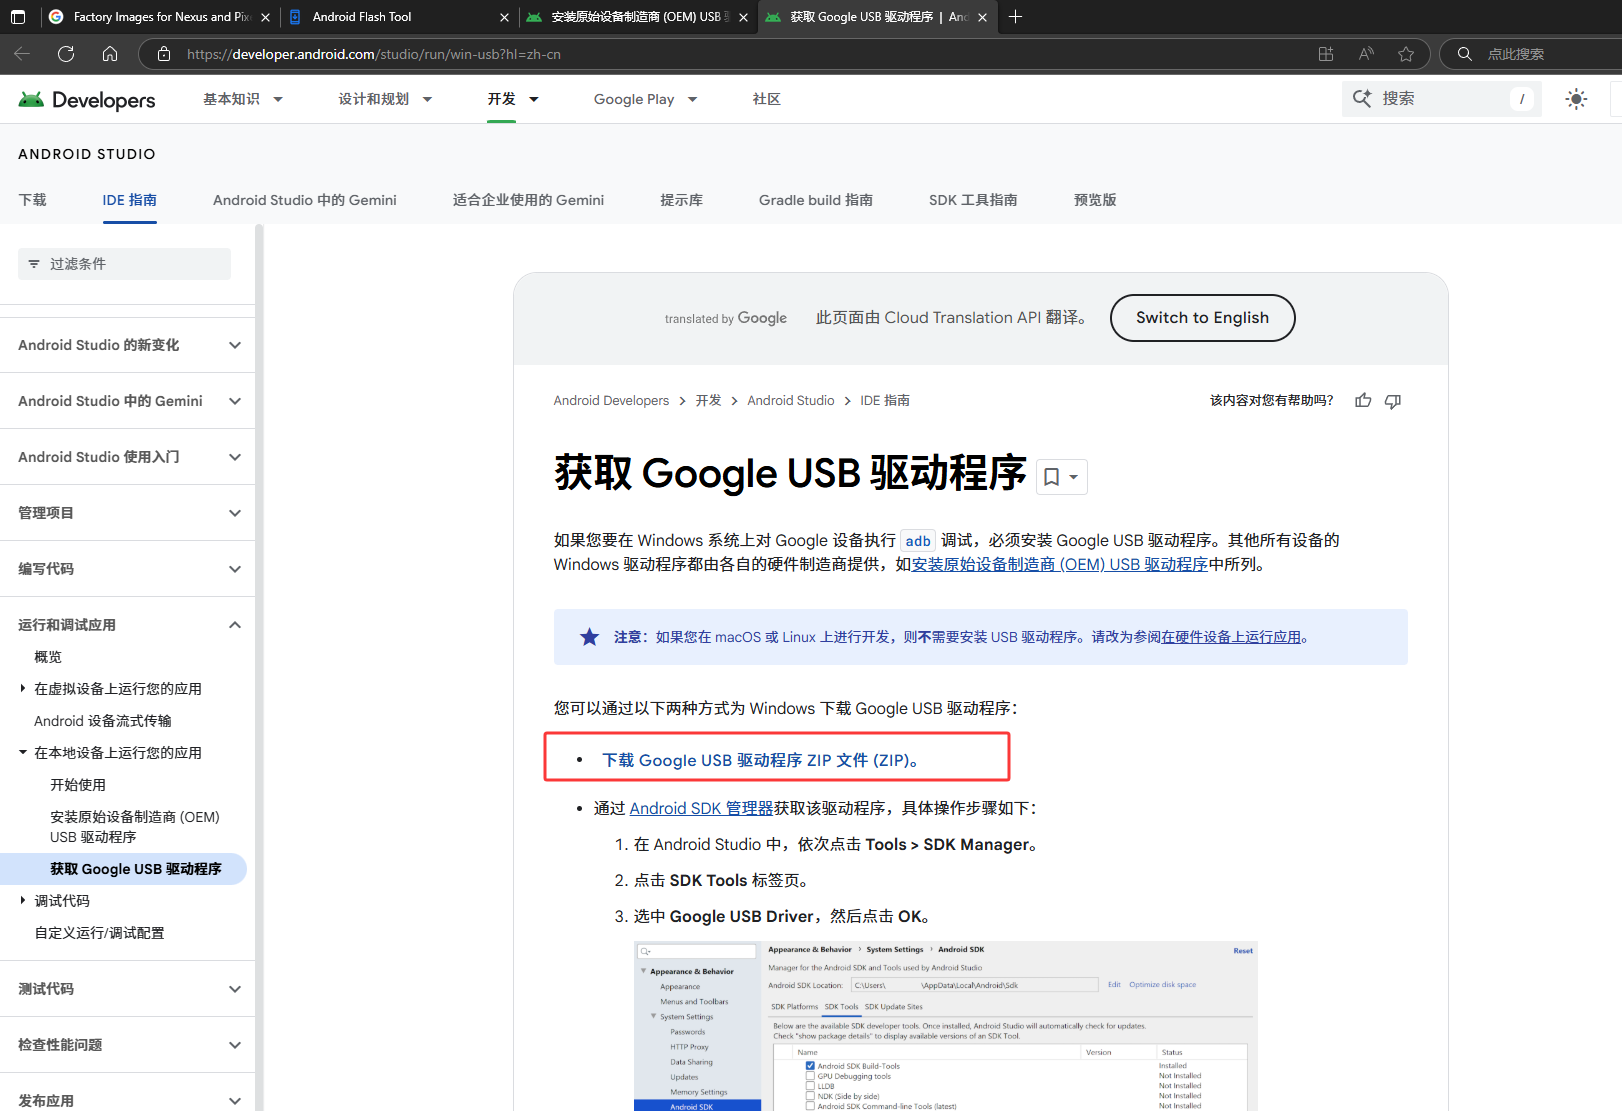The image size is (1622, 1111).
Task: Click the read aloud icon in address bar
Action: (x=1366, y=54)
